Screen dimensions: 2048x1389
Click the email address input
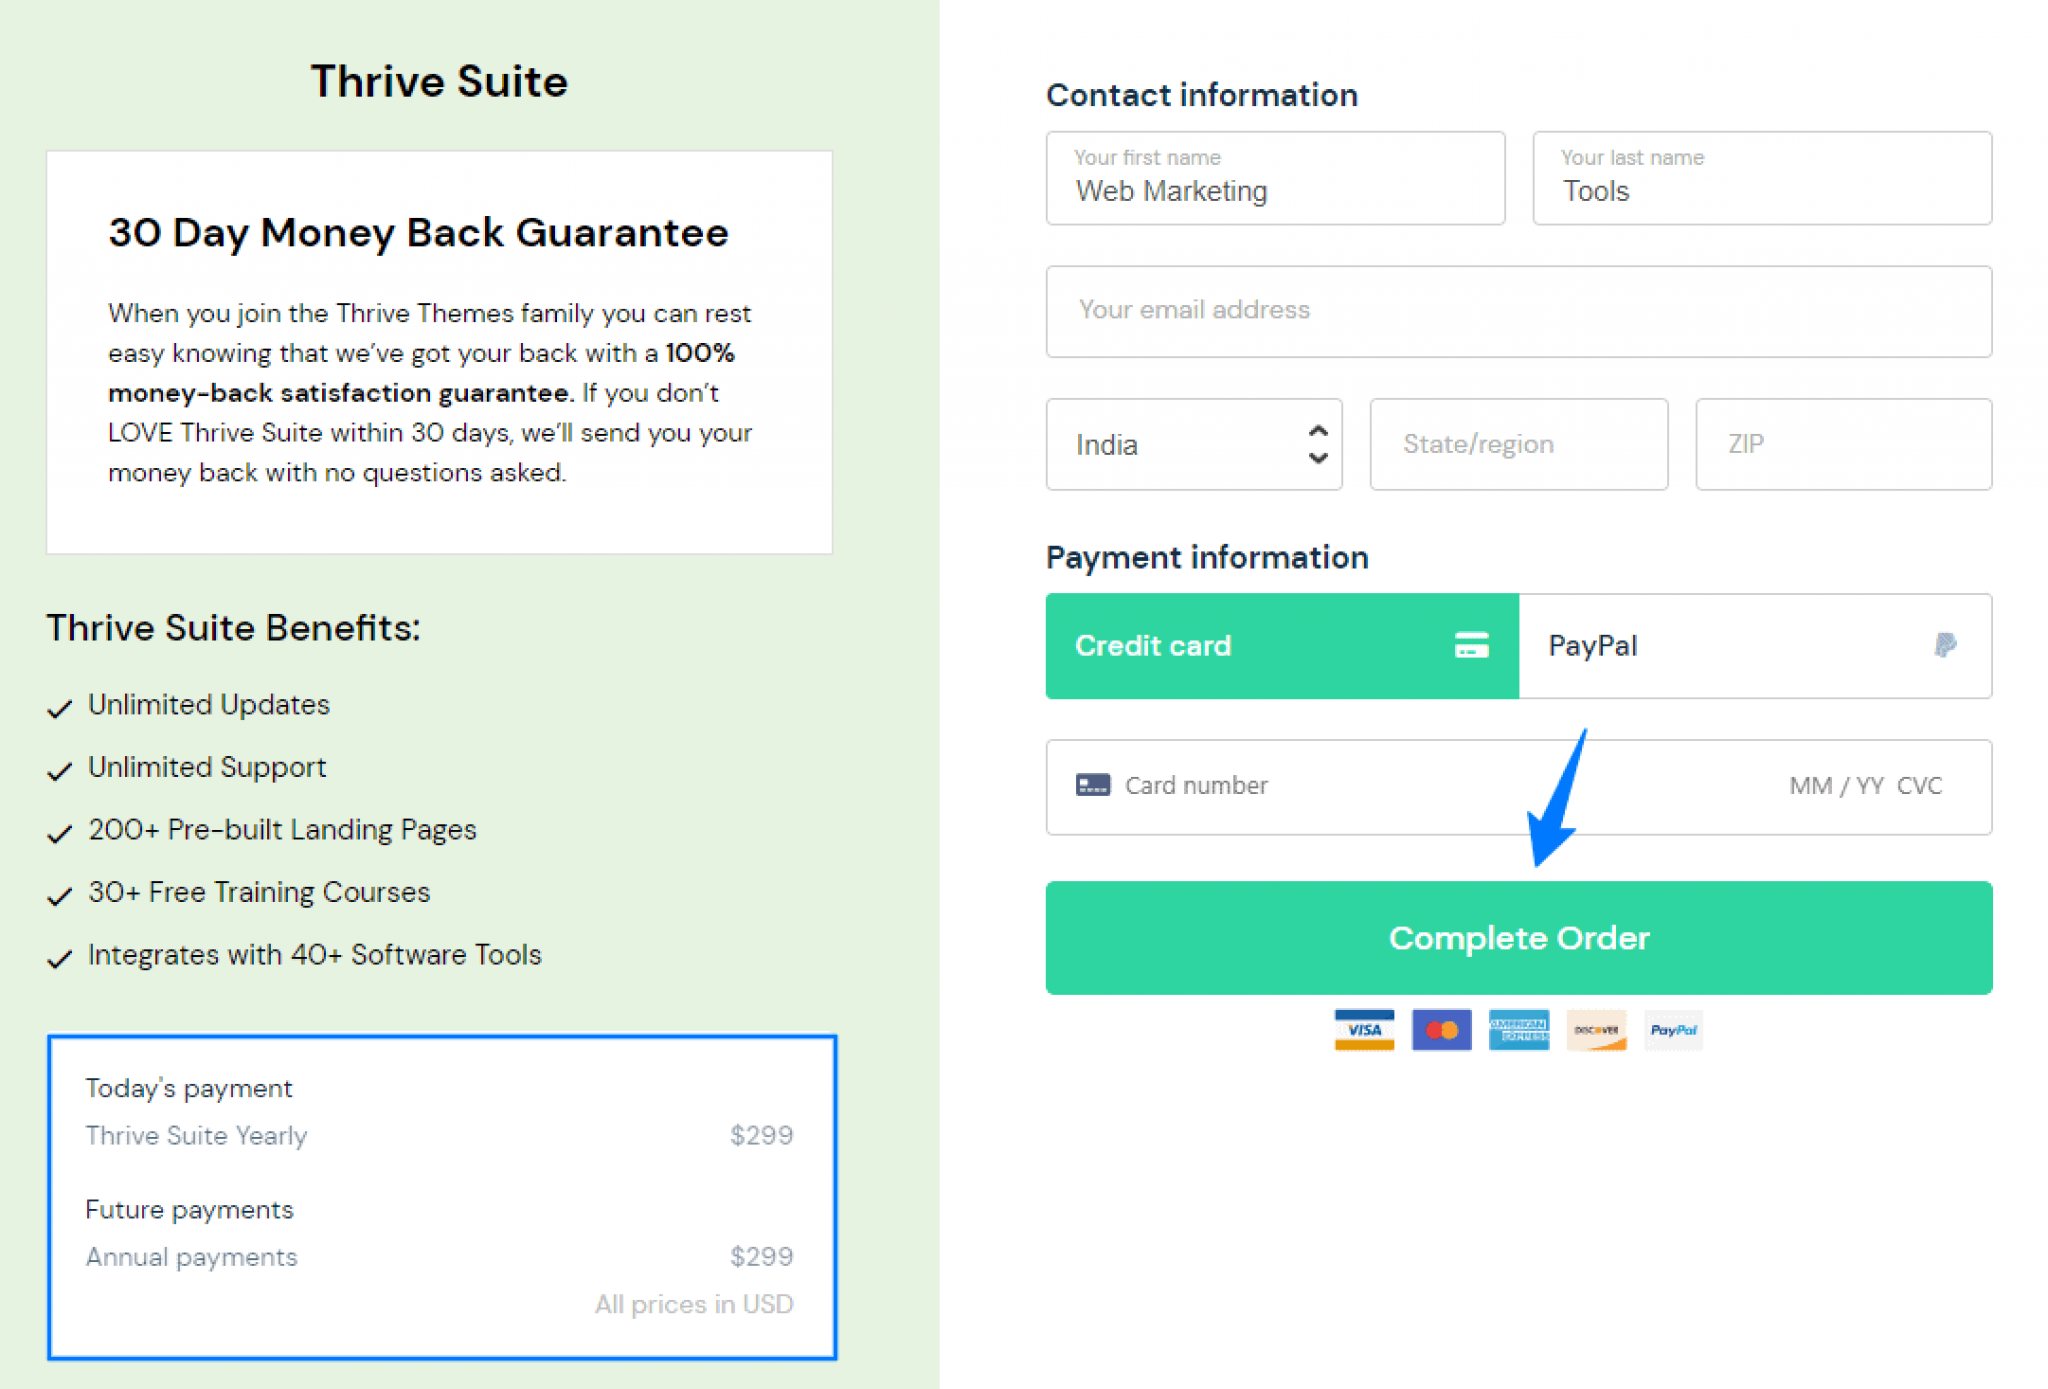click(x=1518, y=311)
